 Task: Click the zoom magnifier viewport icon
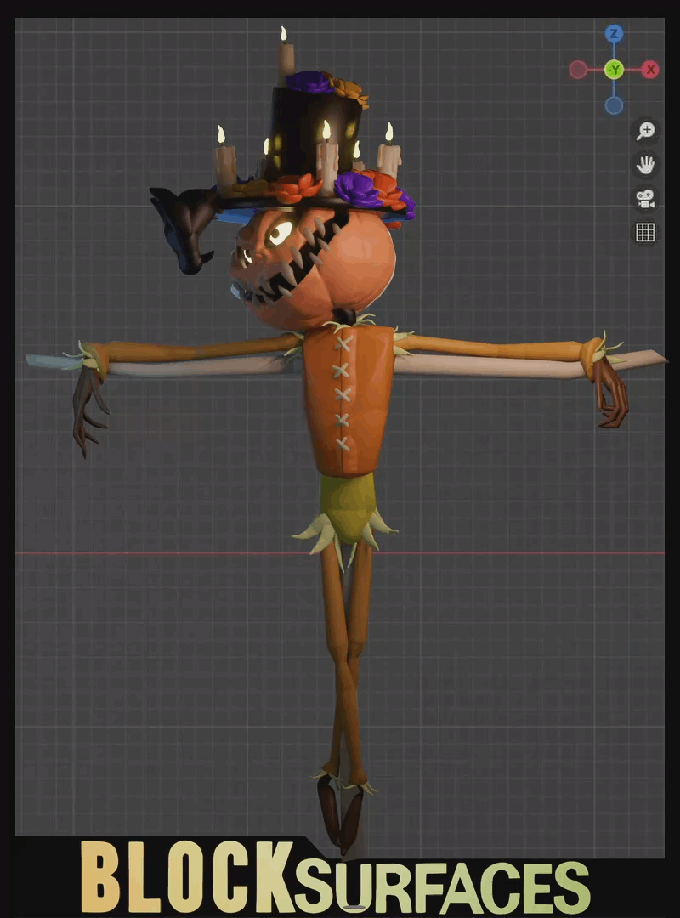(646, 131)
